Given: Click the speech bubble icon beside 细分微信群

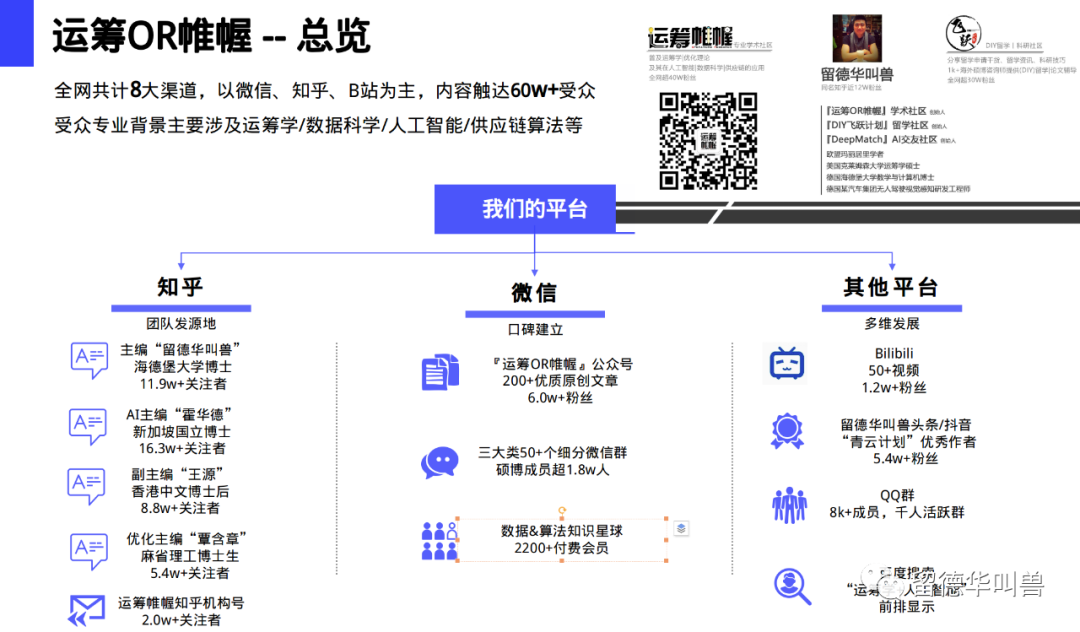Looking at the screenshot, I should point(439,463).
